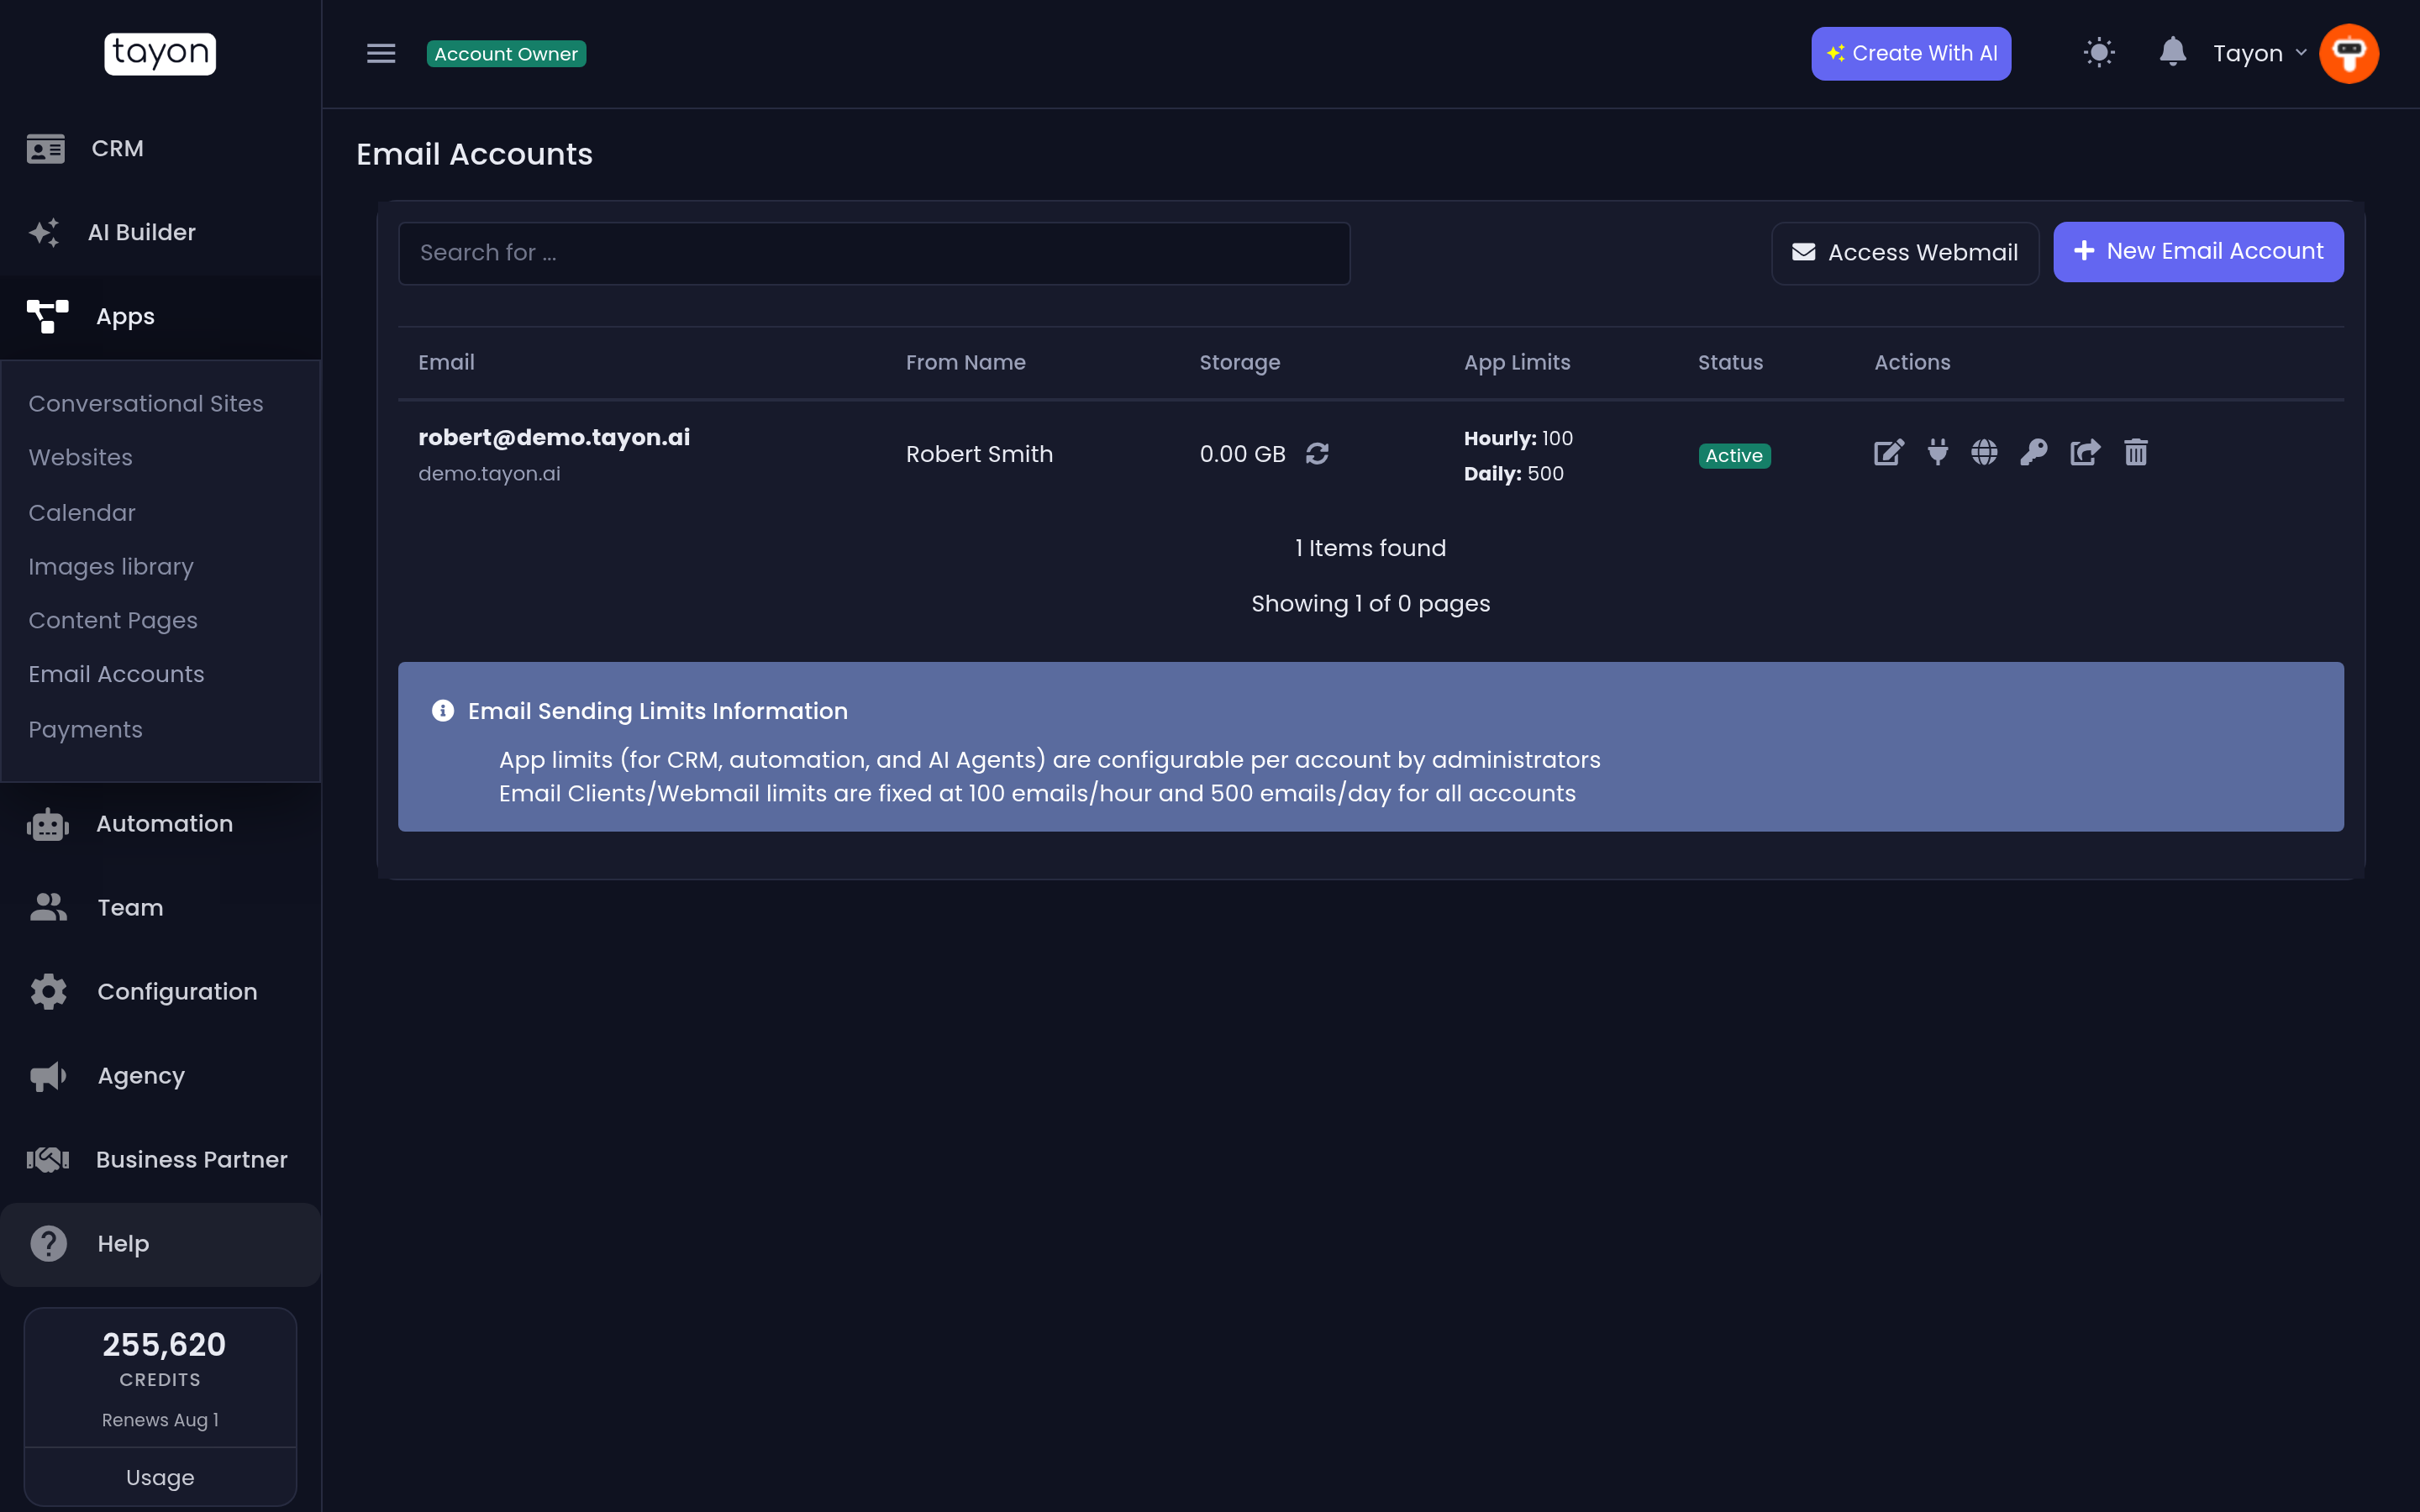The height and width of the screenshot is (1512, 2420).
Task: Click the 0.00 GB storage value
Action: (x=1242, y=454)
